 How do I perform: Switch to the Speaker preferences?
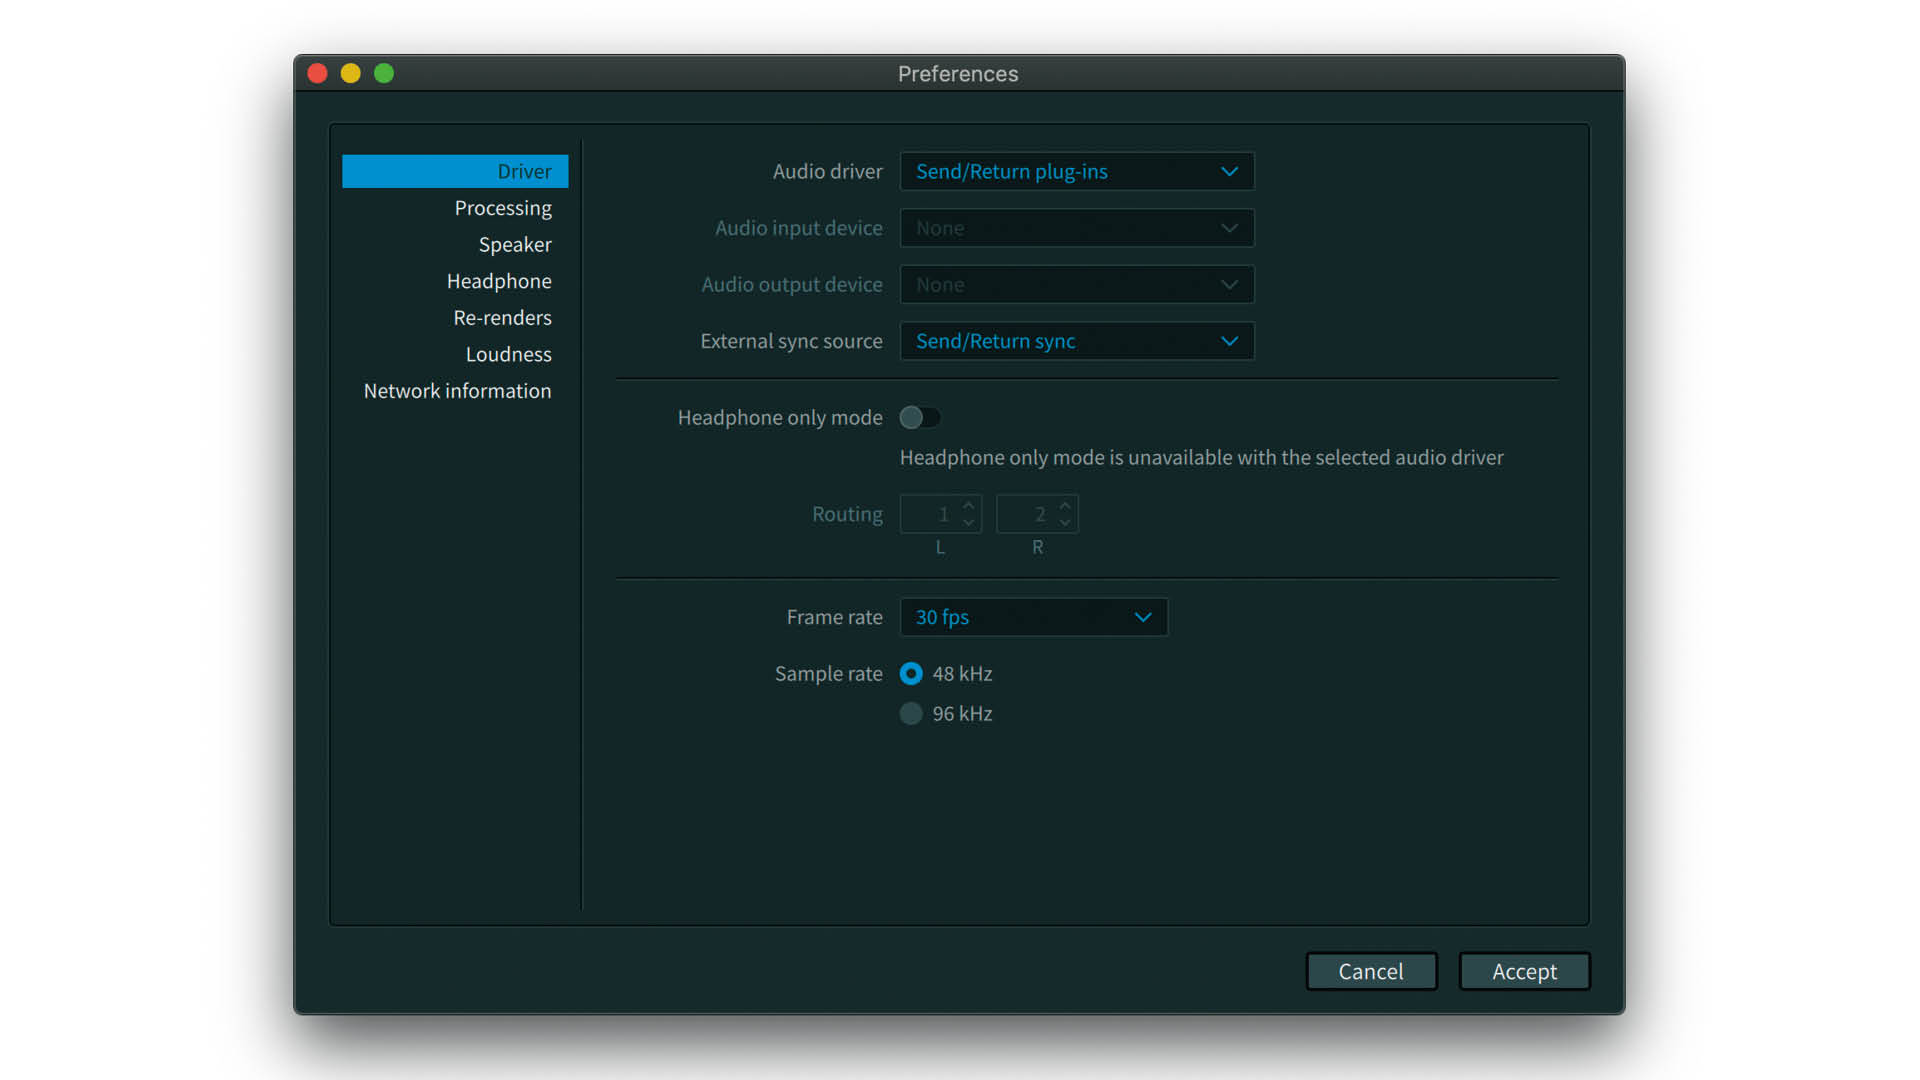514,245
